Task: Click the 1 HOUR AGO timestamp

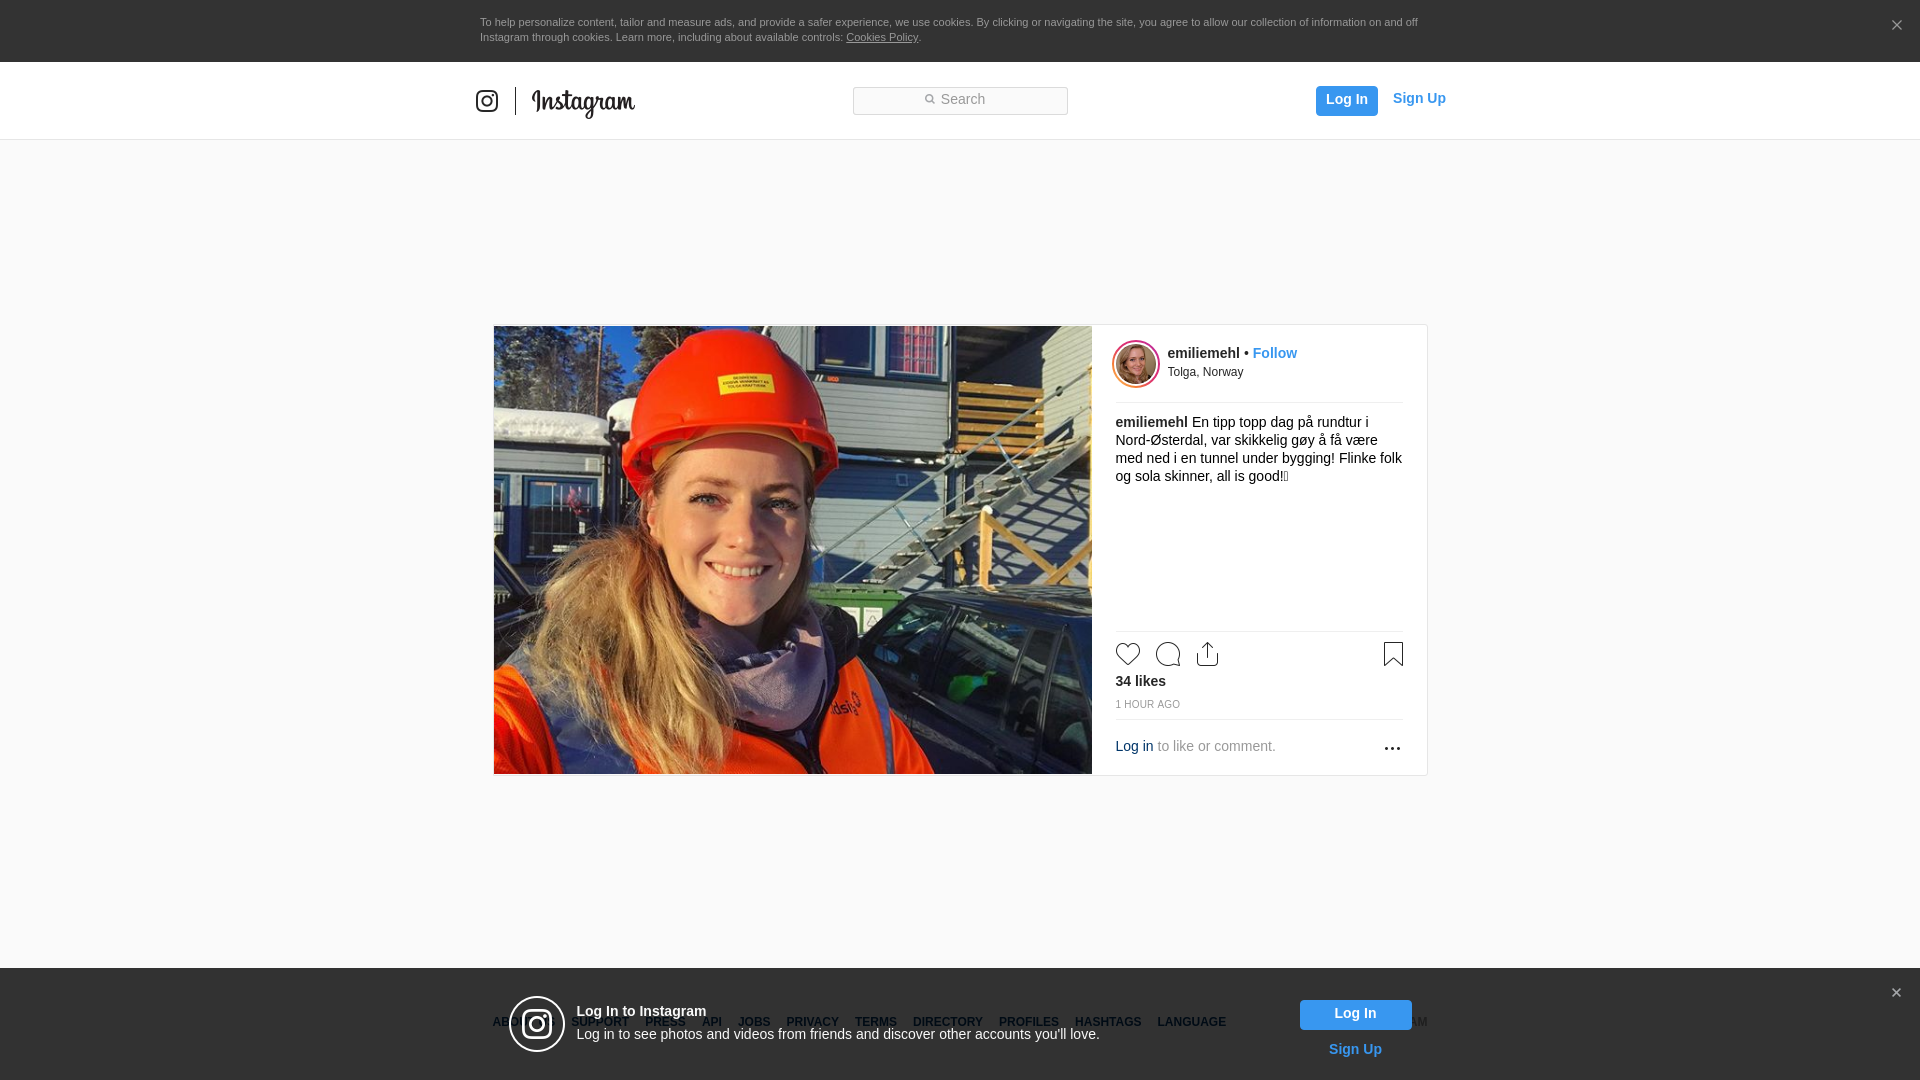Action: tap(1147, 705)
